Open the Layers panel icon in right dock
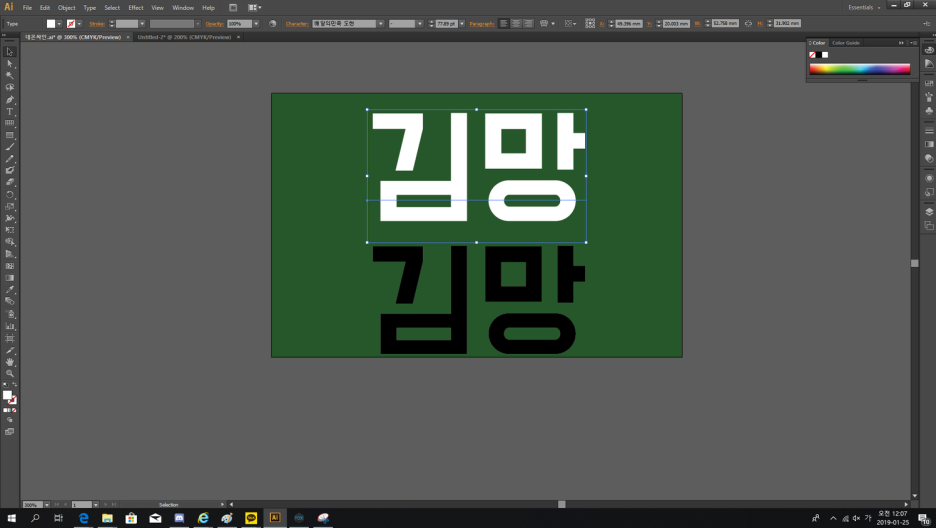This screenshot has height=528, width=936. 928,211
